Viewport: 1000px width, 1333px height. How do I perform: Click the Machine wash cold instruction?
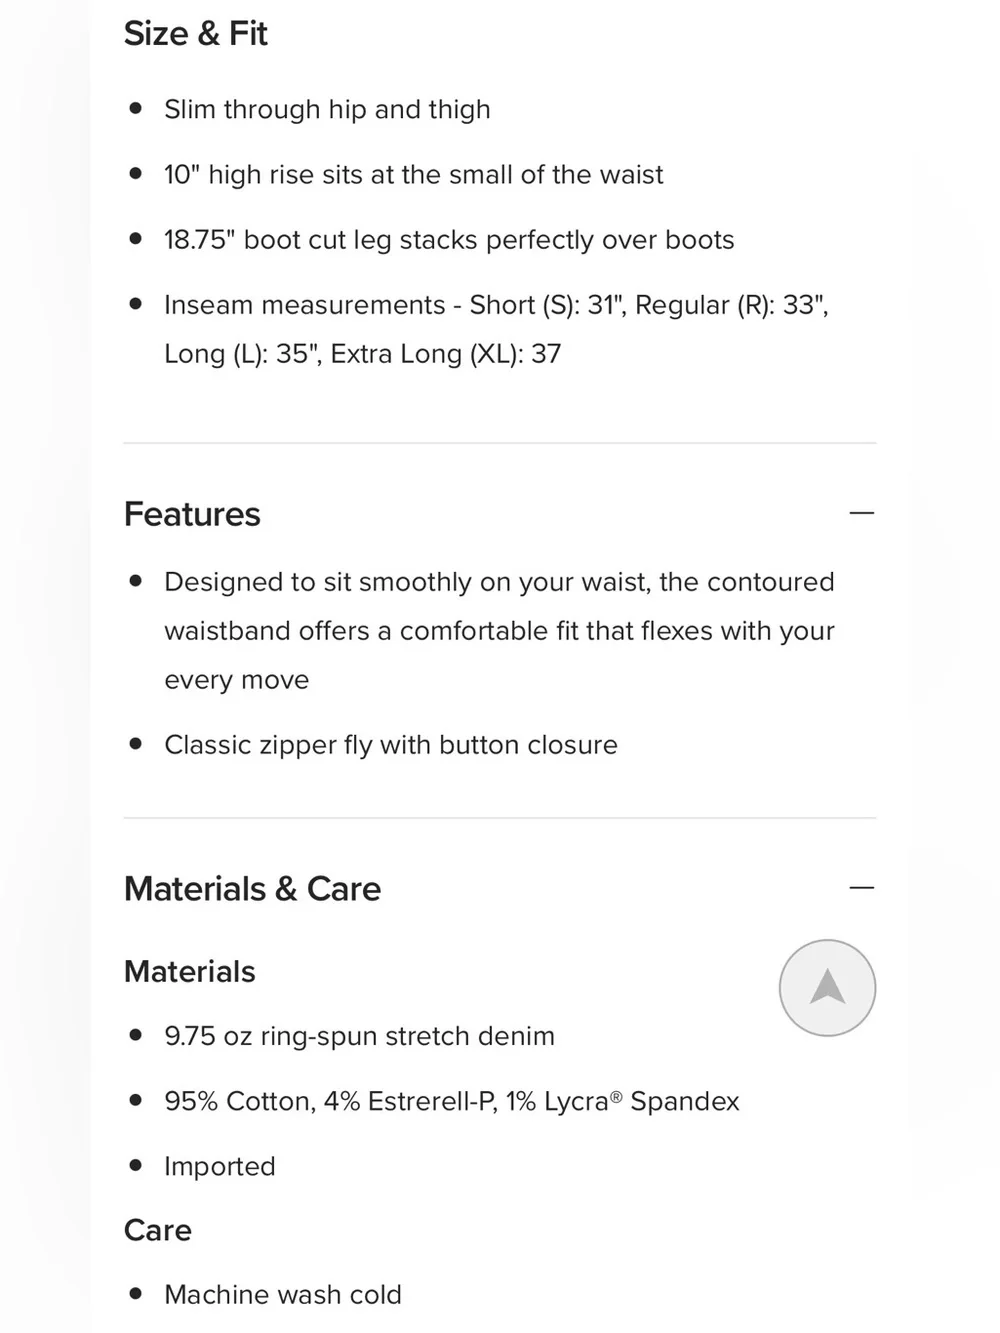(x=283, y=1295)
